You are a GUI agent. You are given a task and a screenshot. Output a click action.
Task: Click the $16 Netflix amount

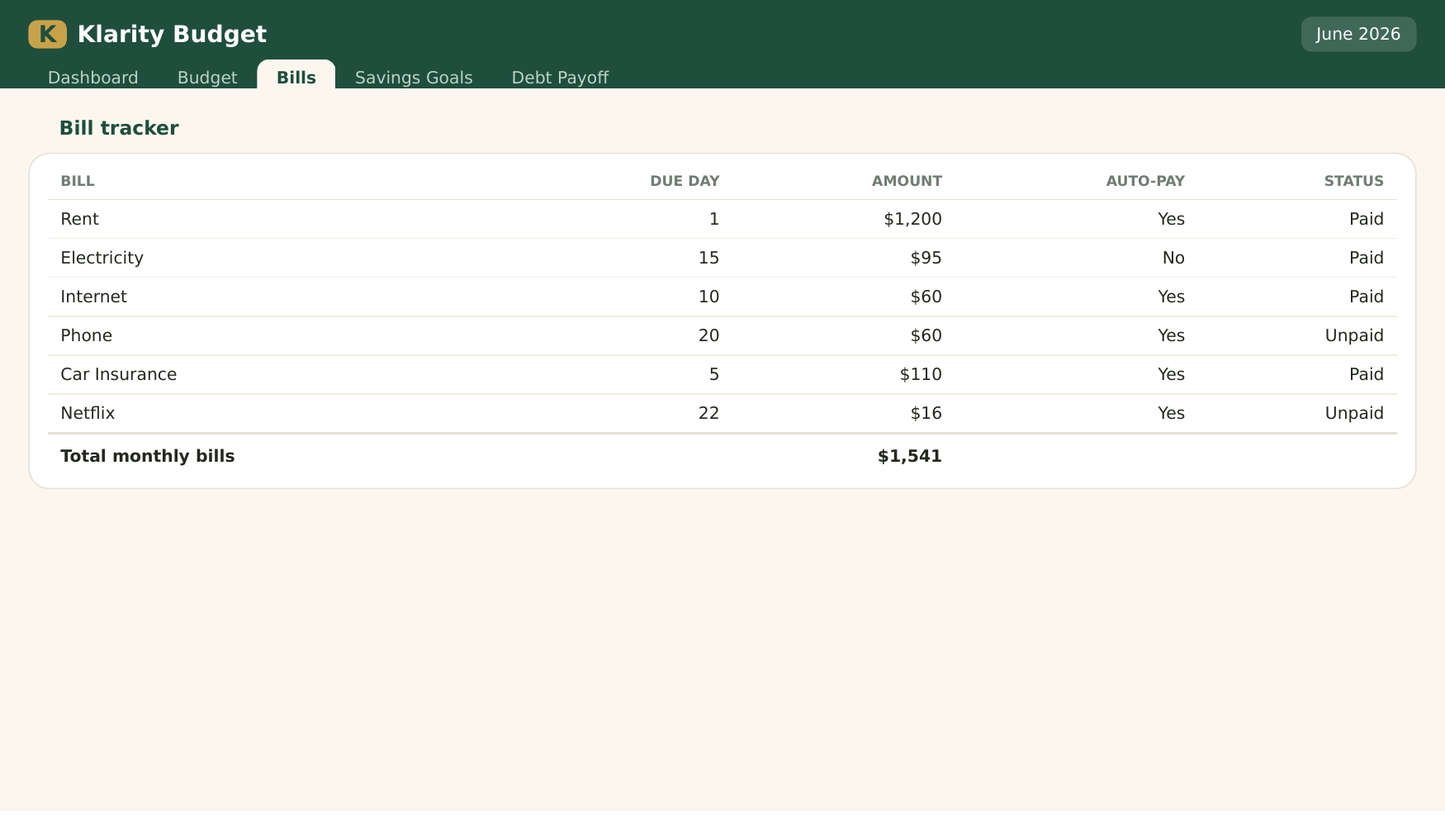[926, 413]
